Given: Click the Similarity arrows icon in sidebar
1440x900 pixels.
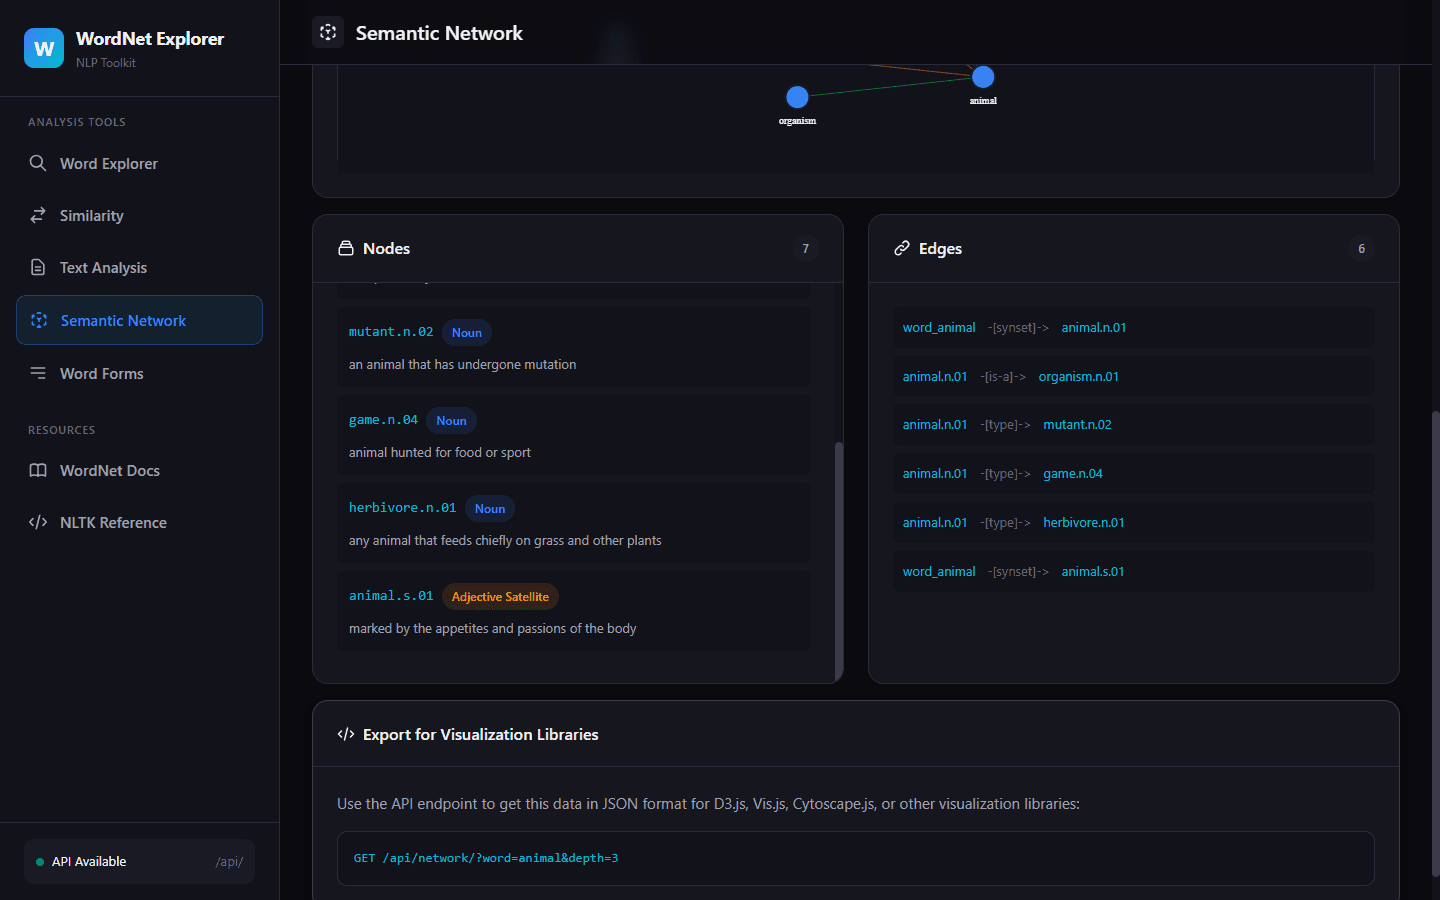Looking at the screenshot, I should [38, 215].
